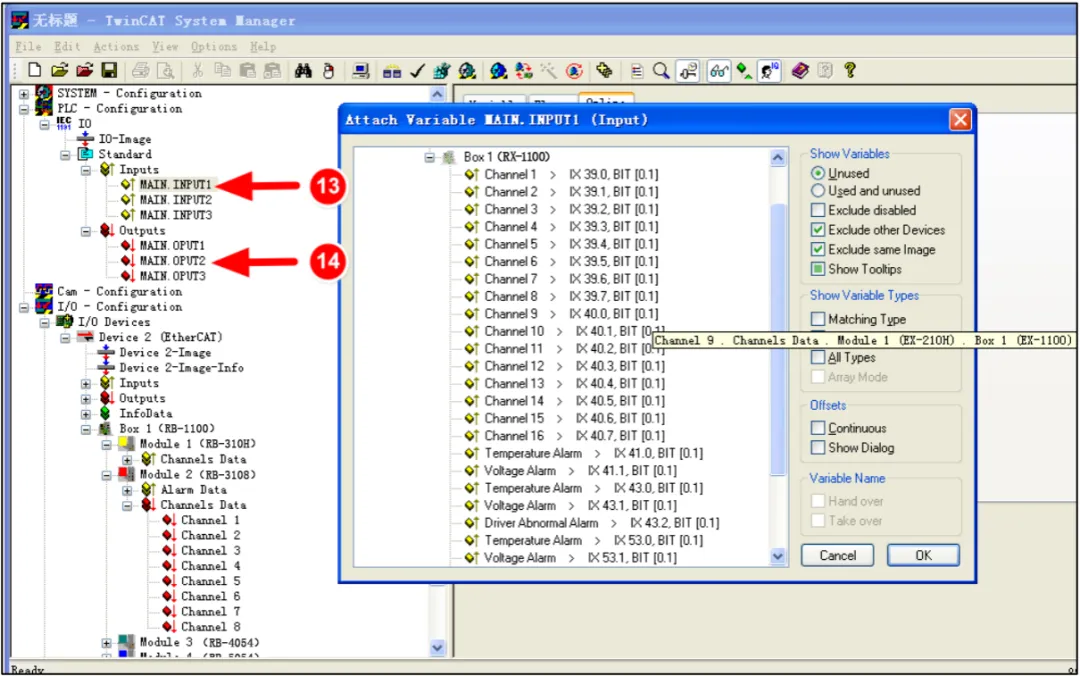
Task: Expand Module 3 (RB-4054) in tree
Action: pos(107,642)
